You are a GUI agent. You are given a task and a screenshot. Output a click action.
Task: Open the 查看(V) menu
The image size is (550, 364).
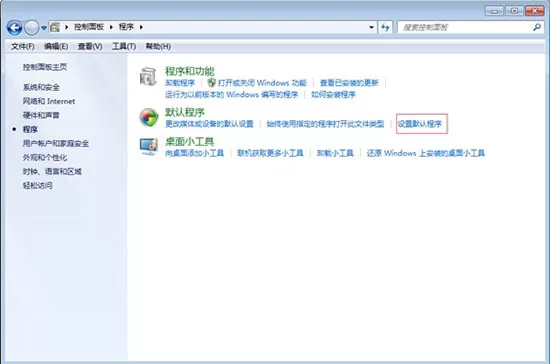pyautogui.click(x=90, y=46)
